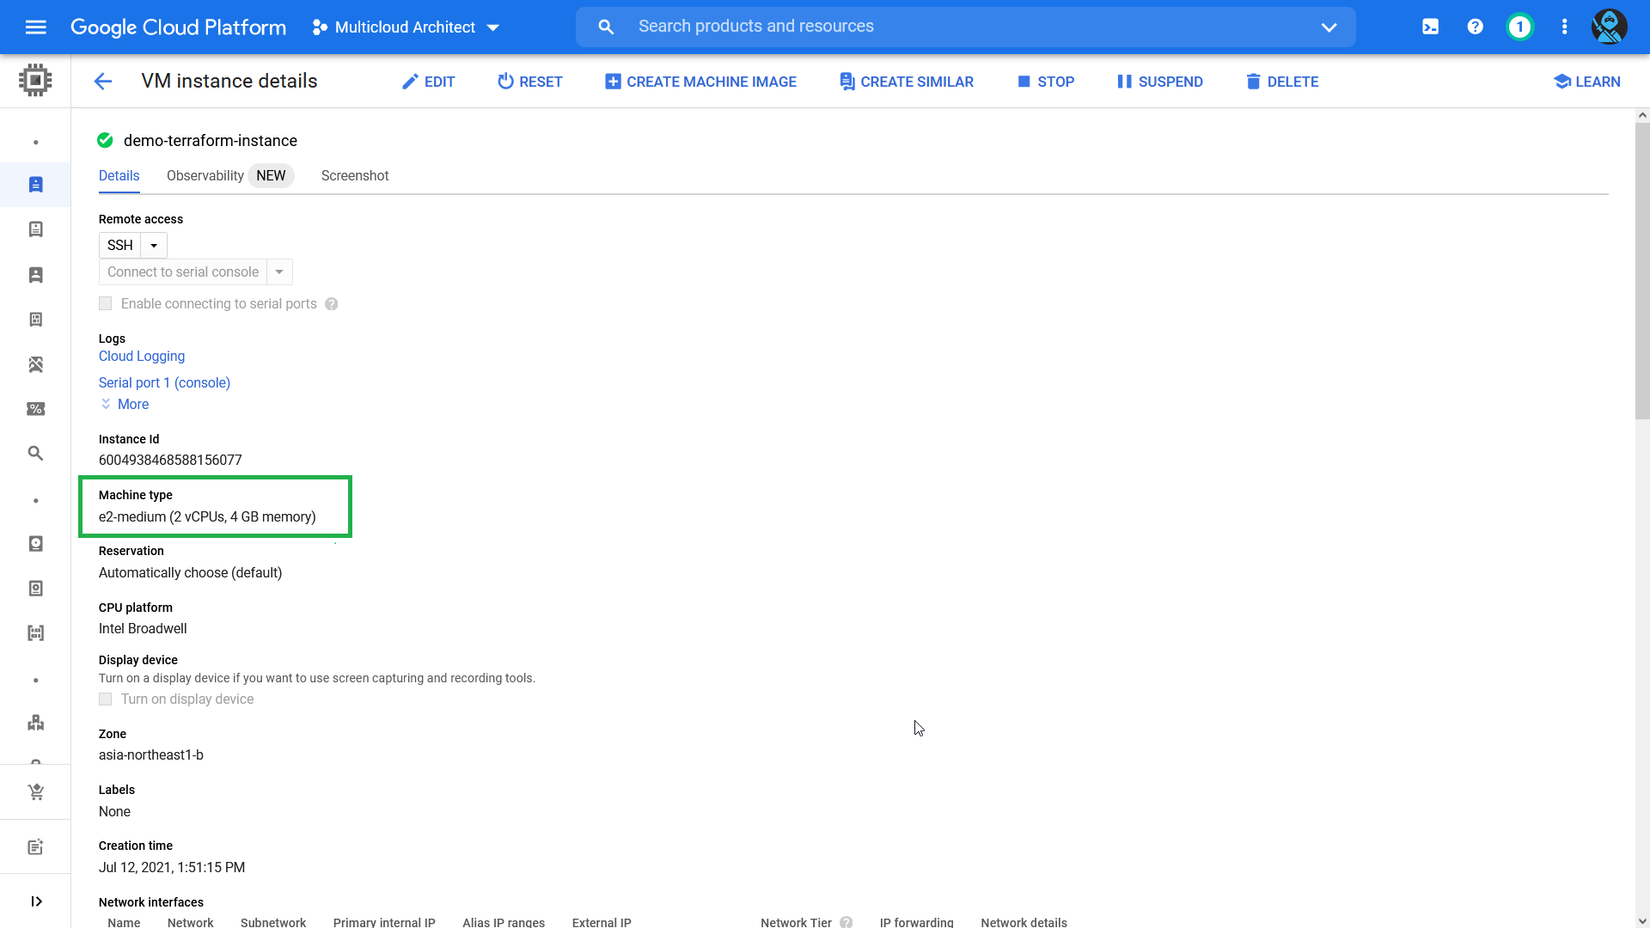Open the percent-sign Committed use discounts icon
1650x928 pixels.
click(36, 409)
